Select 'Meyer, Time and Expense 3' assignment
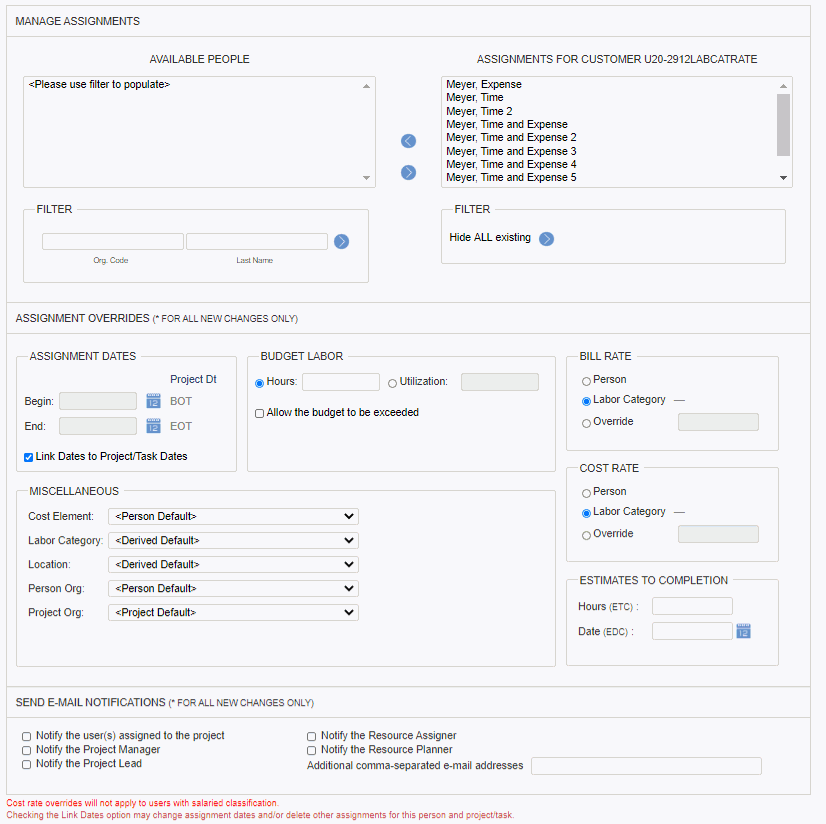Viewport: 826px width, 824px height. [x=511, y=151]
